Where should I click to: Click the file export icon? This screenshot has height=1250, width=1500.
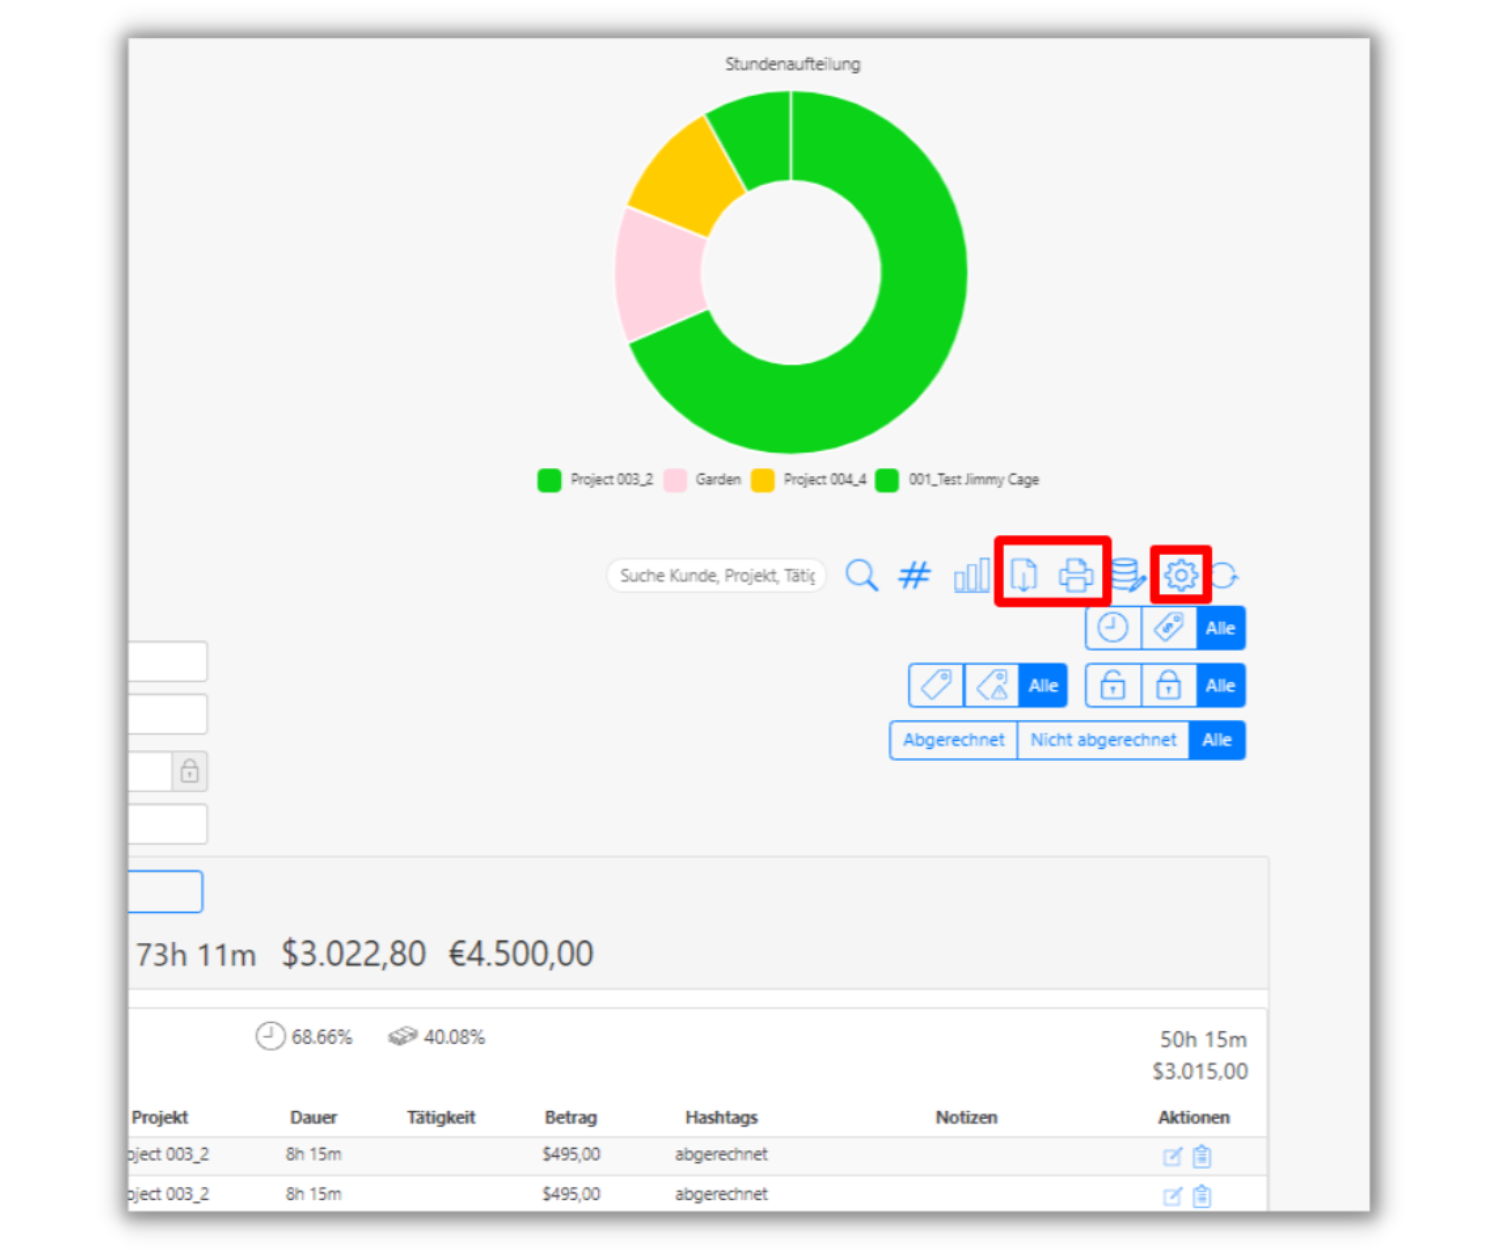1023,575
